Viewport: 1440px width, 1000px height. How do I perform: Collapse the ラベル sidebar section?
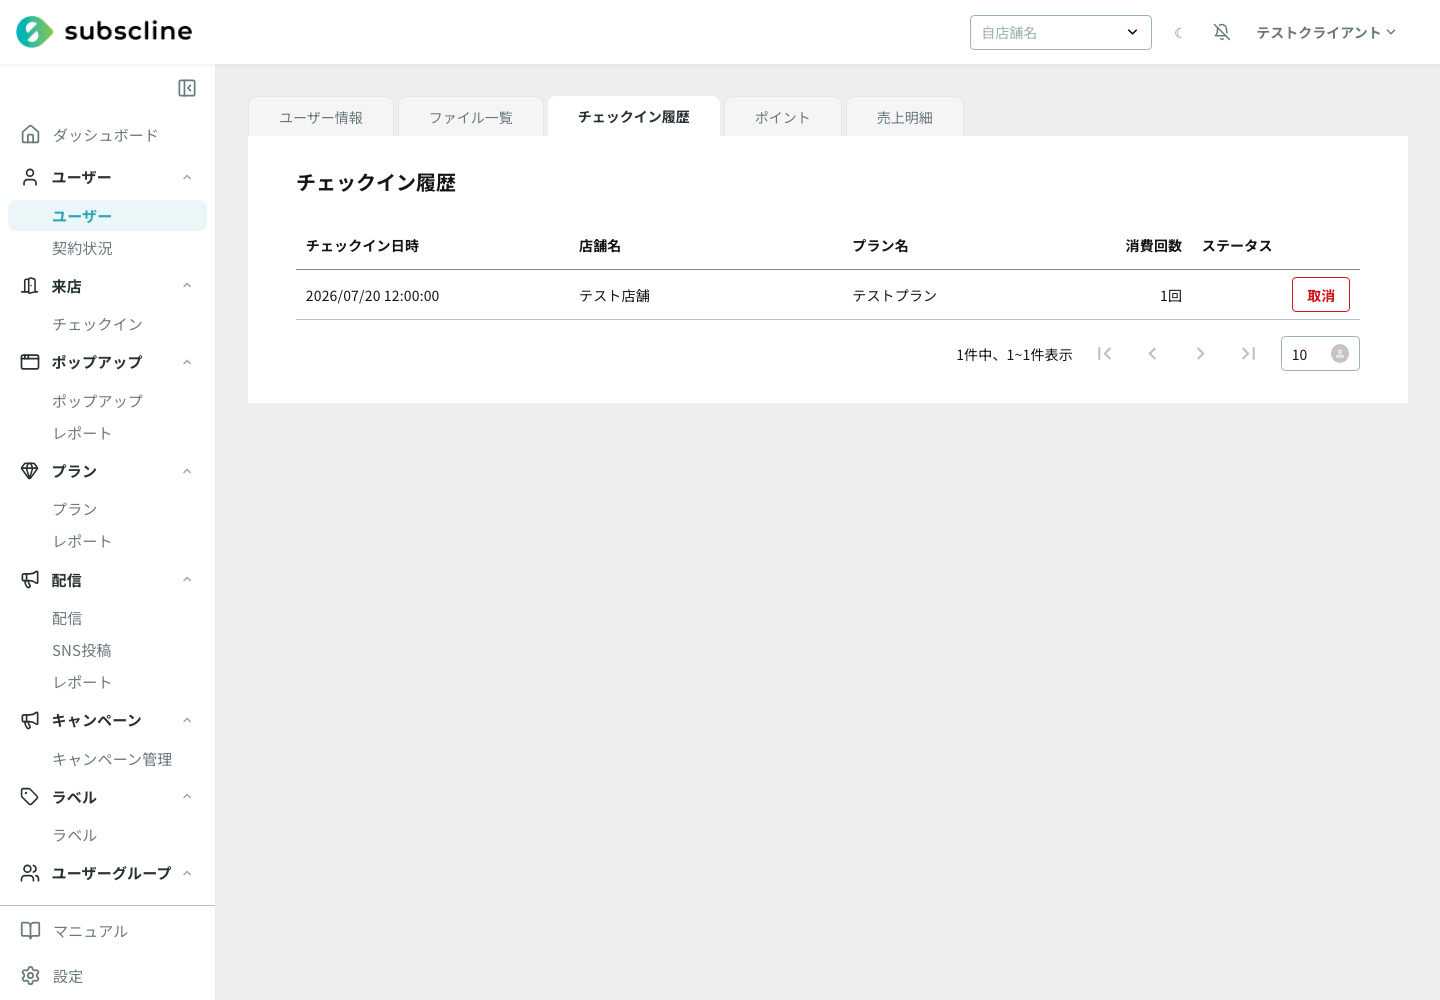pos(187,797)
